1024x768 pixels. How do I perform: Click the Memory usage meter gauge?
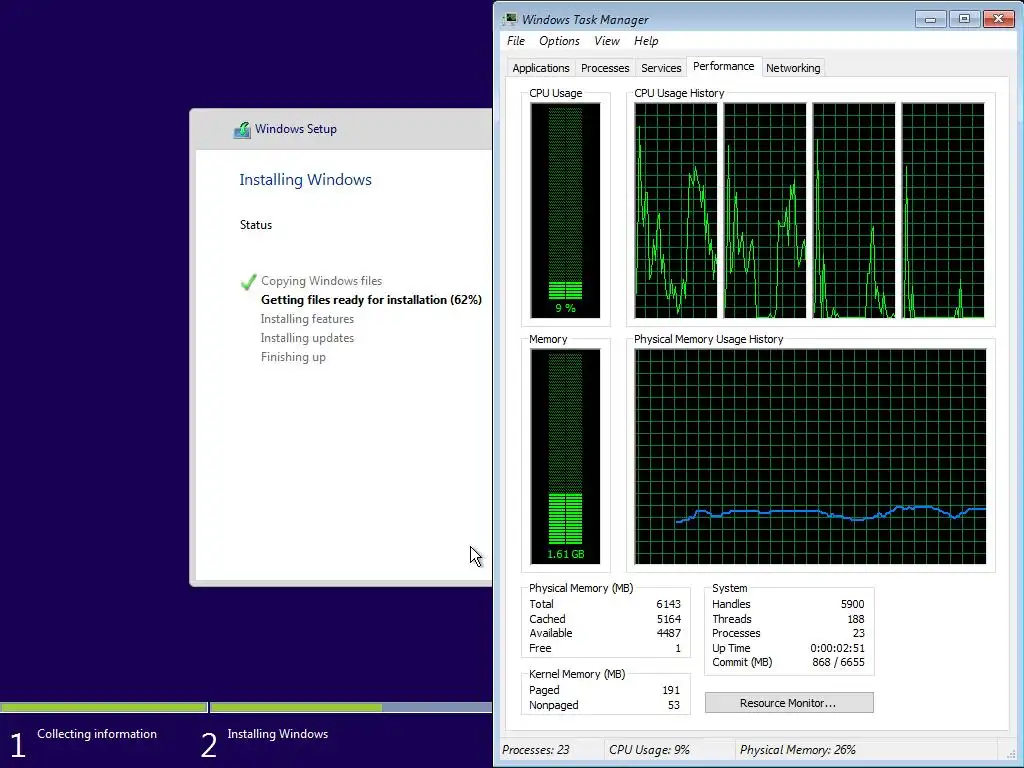click(x=565, y=456)
